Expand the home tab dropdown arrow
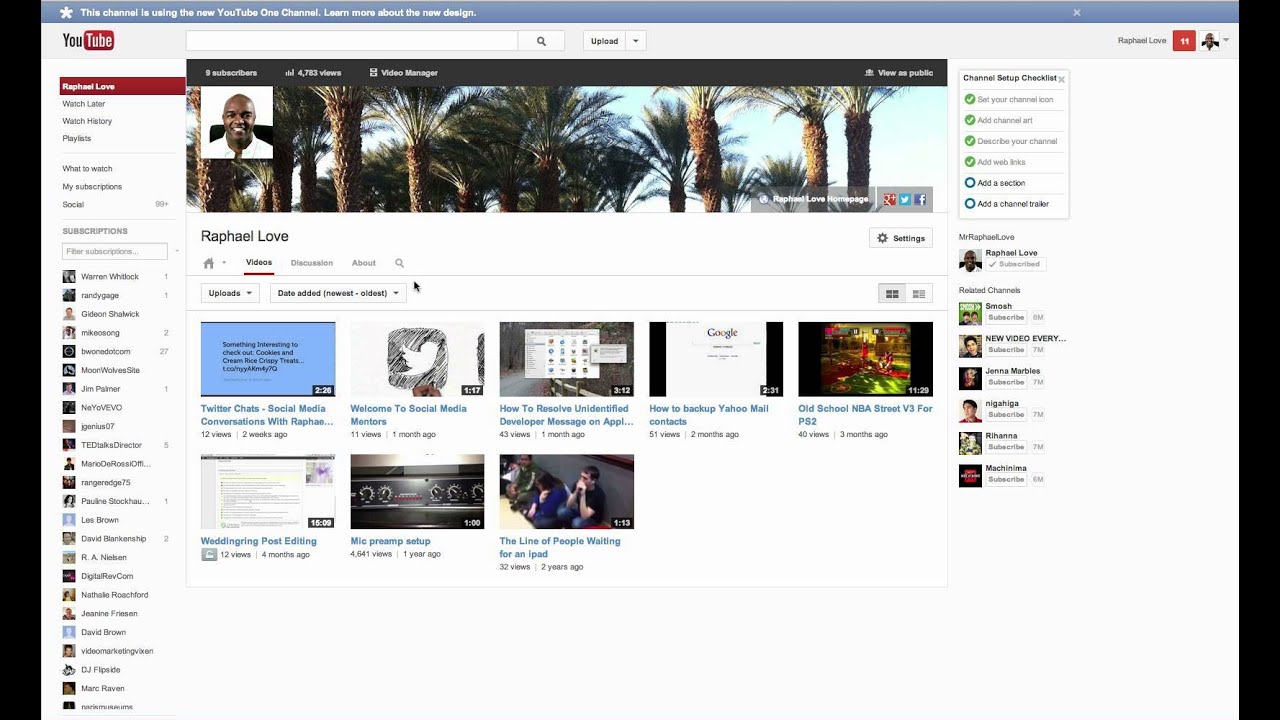This screenshot has width=1280, height=720. (x=224, y=263)
